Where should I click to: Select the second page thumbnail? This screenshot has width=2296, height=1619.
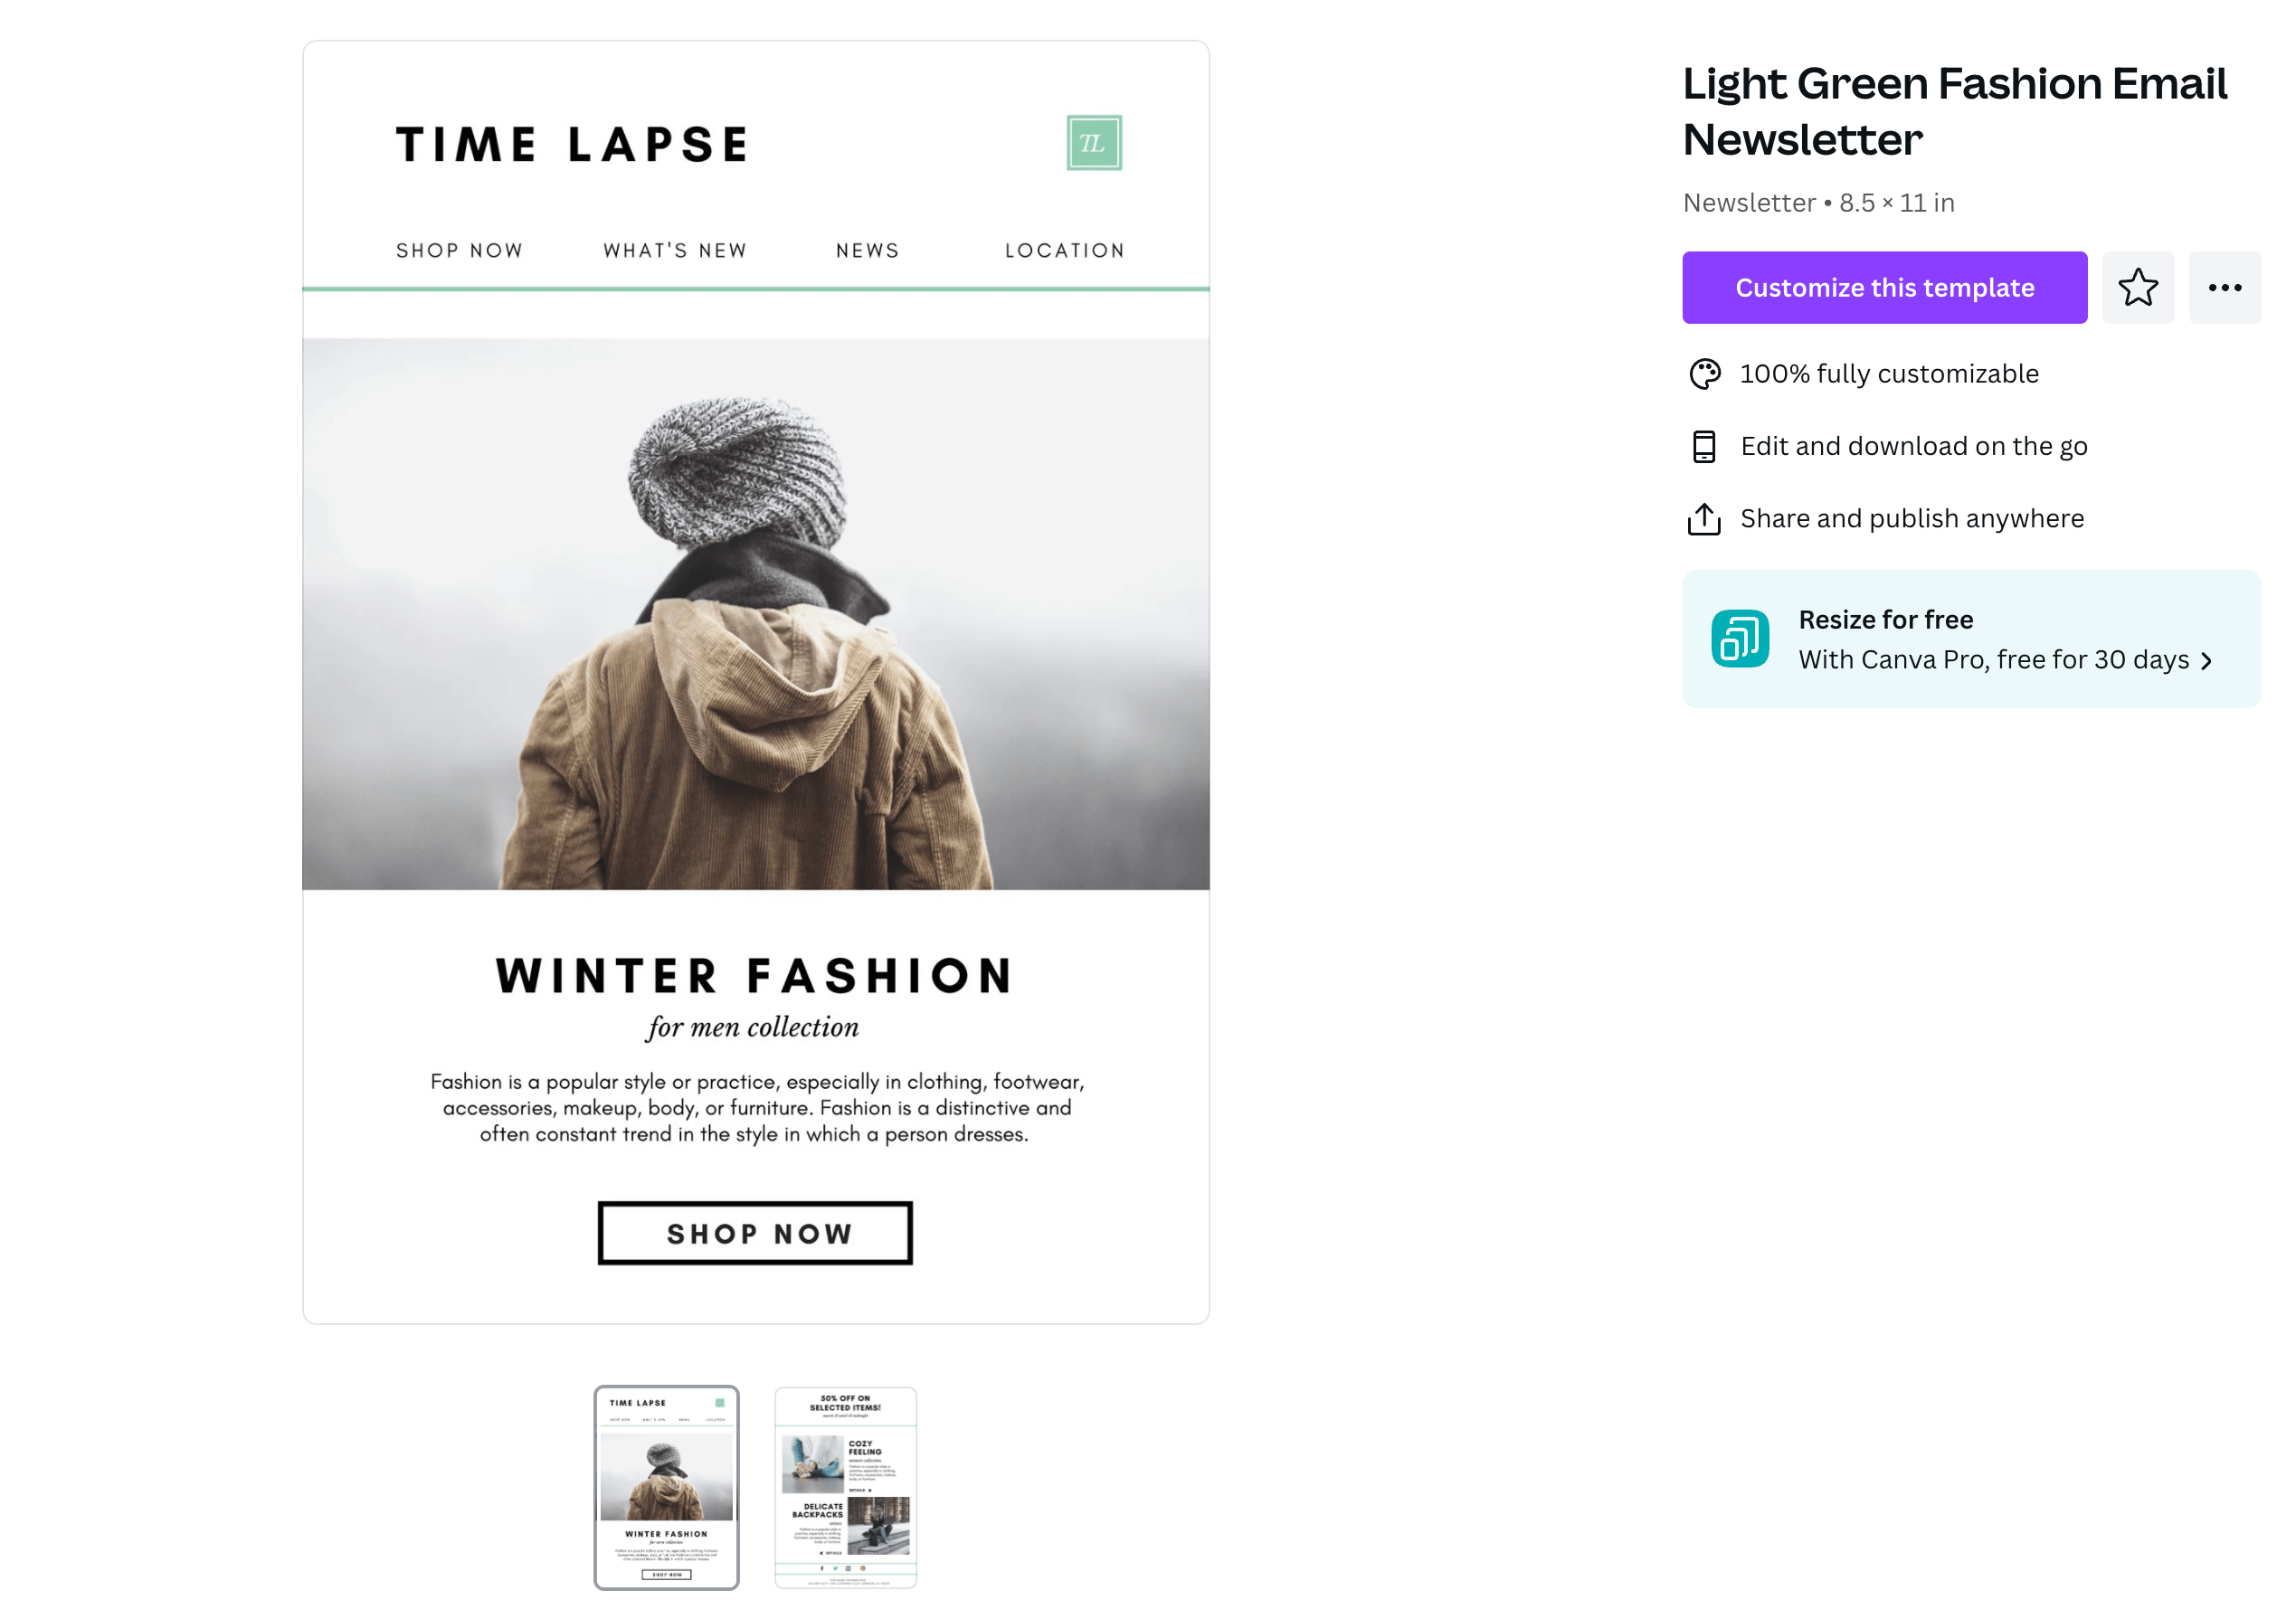(x=845, y=1487)
